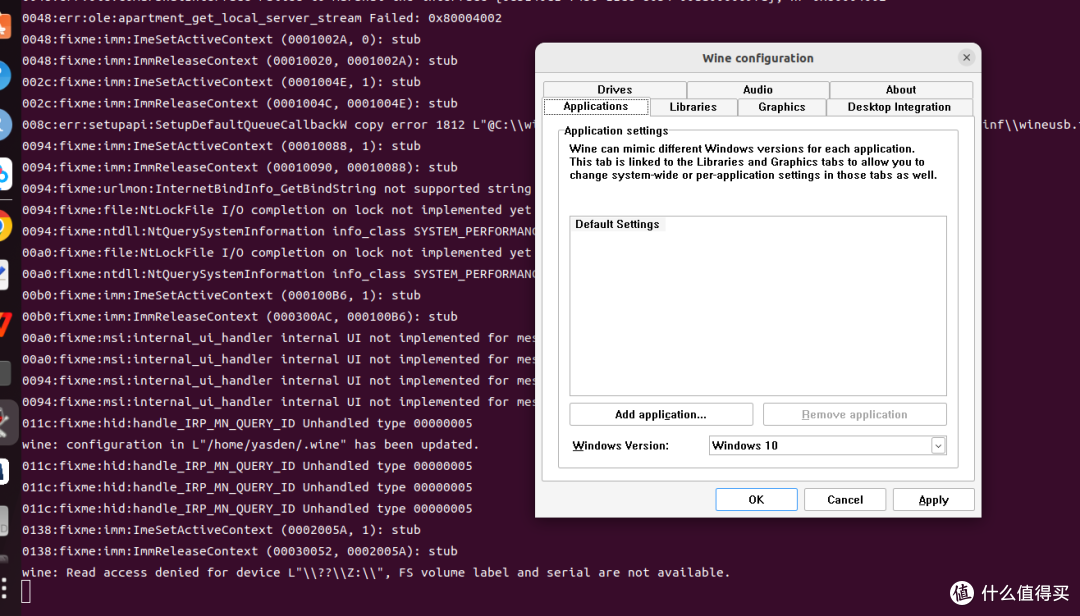The width and height of the screenshot is (1080, 616).
Task: Click the Add application button
Action: click(661, 413)
